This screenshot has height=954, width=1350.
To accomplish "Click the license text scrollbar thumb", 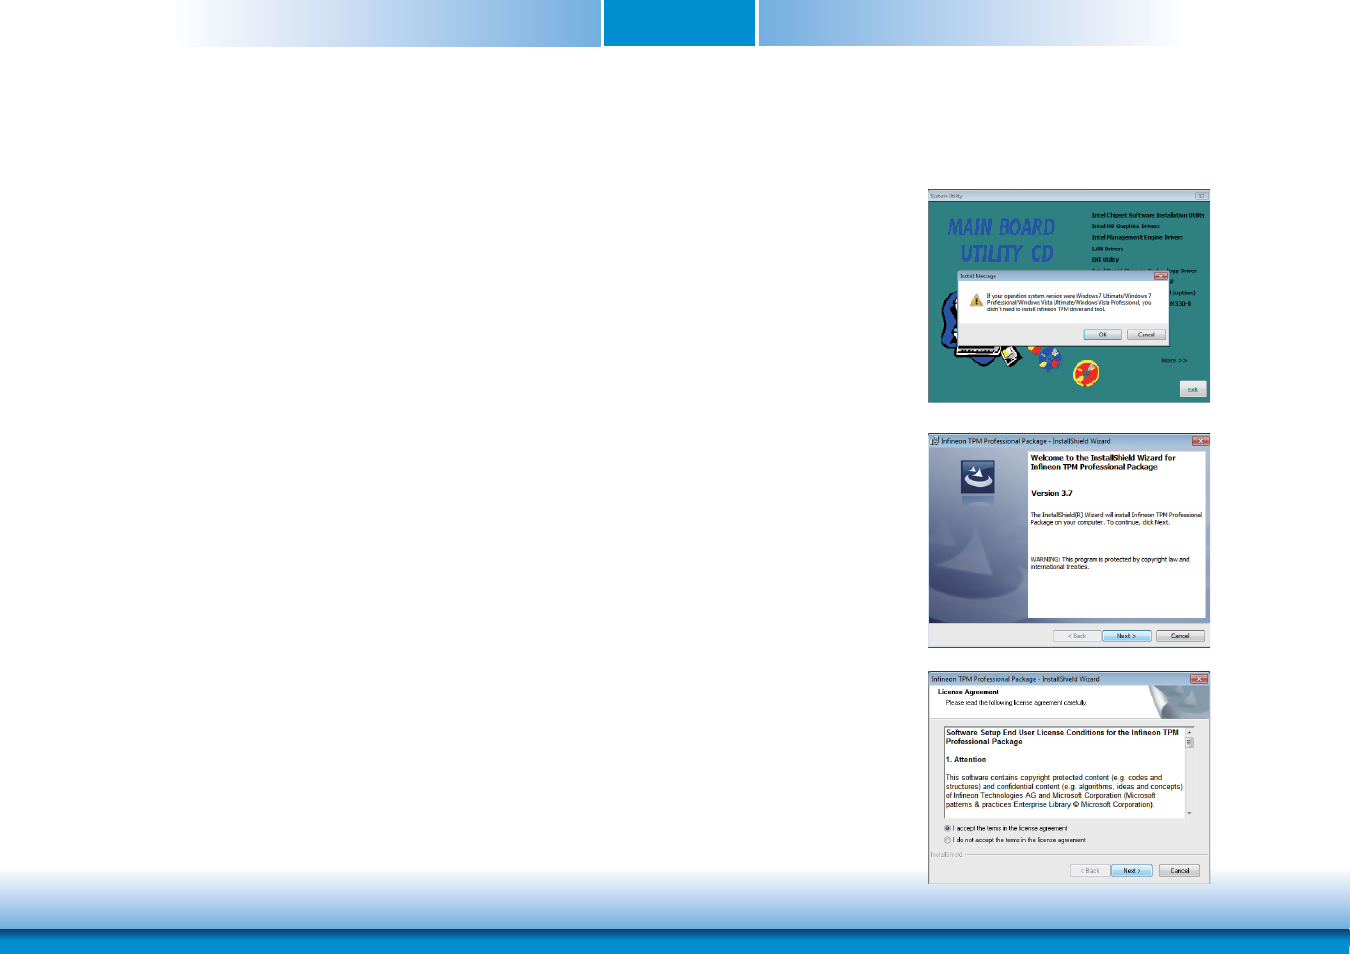I will pos(1189,742).
